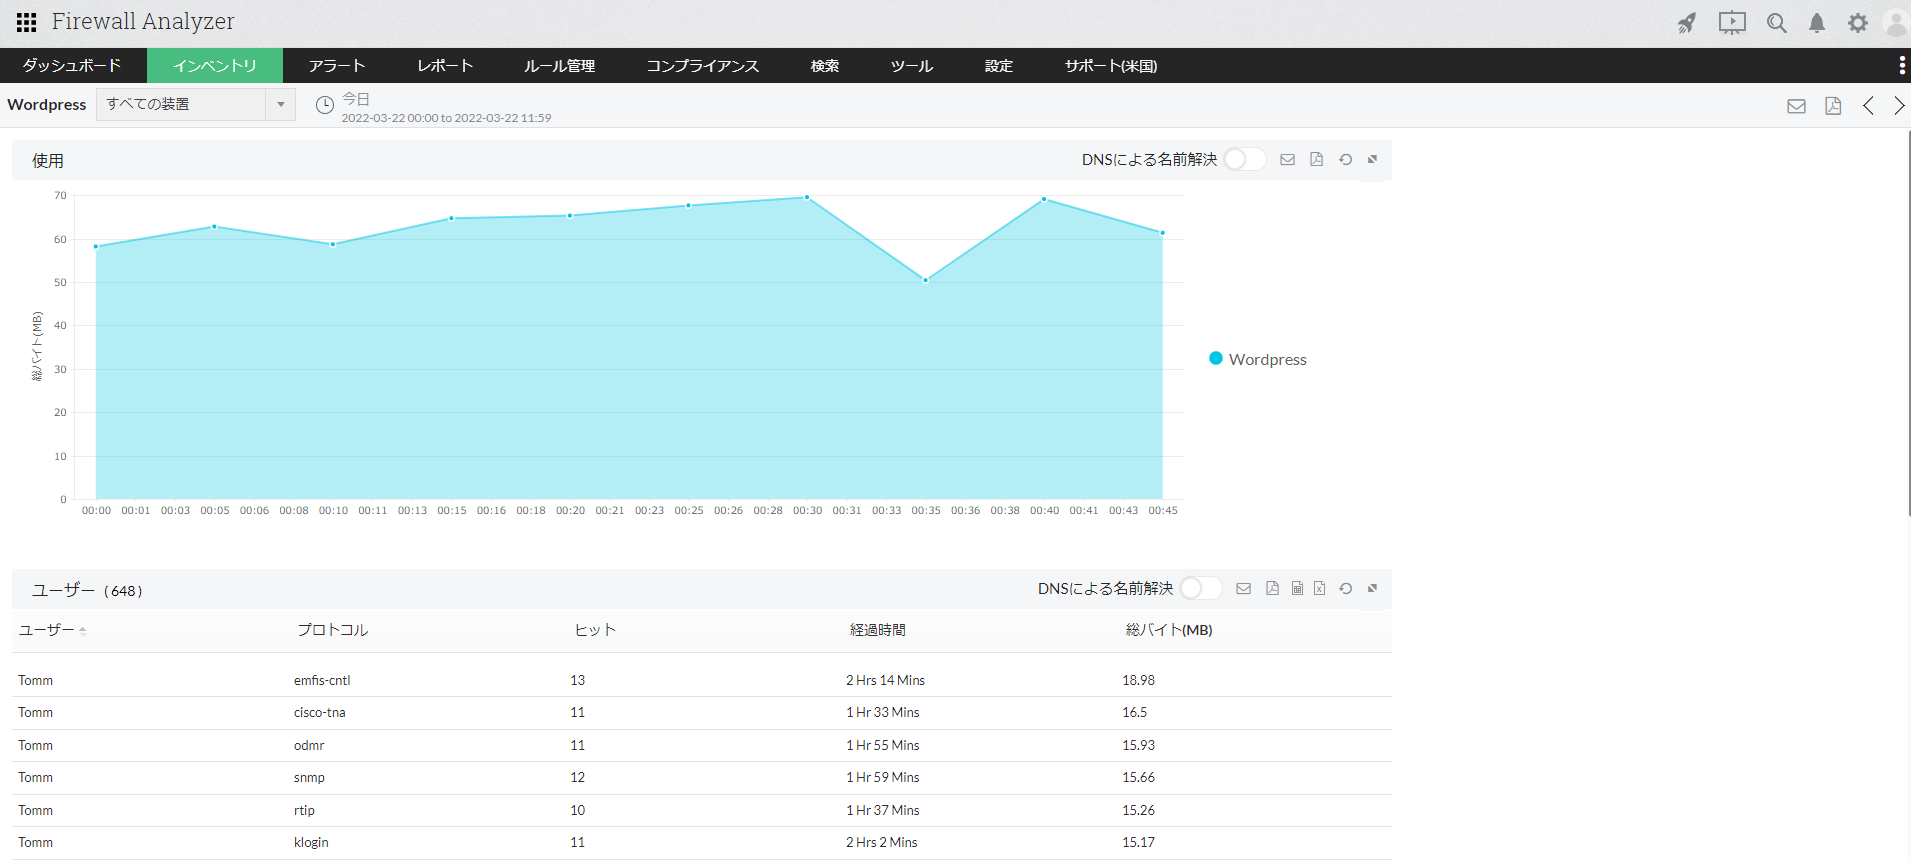
Task: Export the usage chart to PDF
Action: (1316, 160)
